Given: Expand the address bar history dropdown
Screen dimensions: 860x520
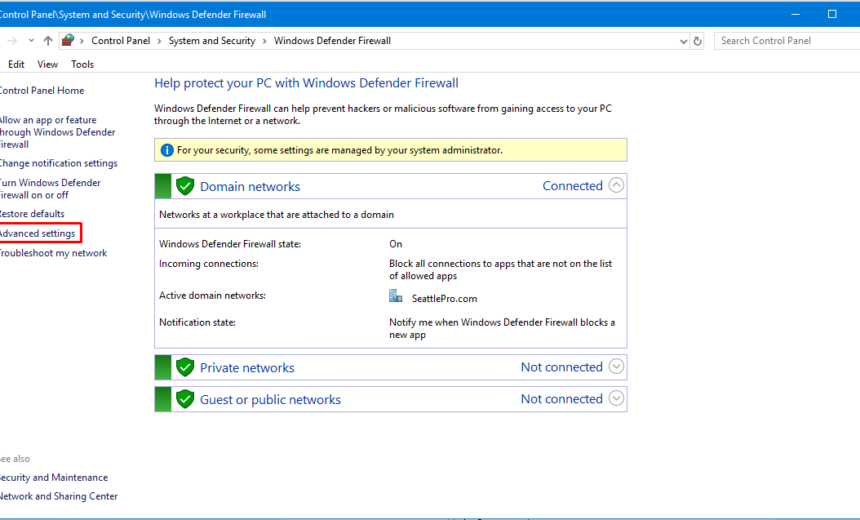Looking at the screenshot, I should [683, 41].
